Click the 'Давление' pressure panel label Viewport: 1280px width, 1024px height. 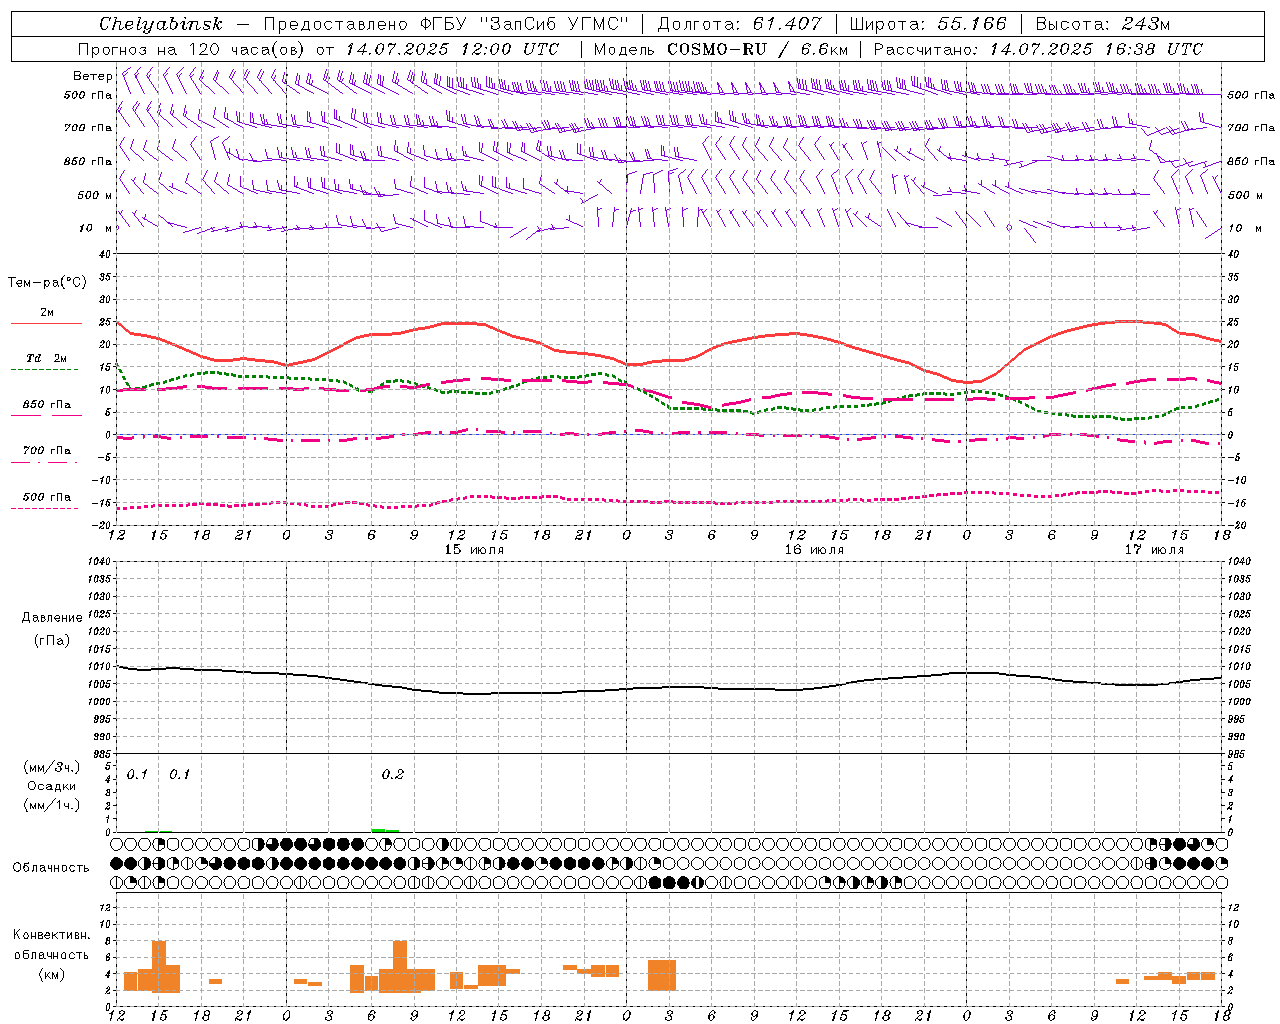coord(52,618)
